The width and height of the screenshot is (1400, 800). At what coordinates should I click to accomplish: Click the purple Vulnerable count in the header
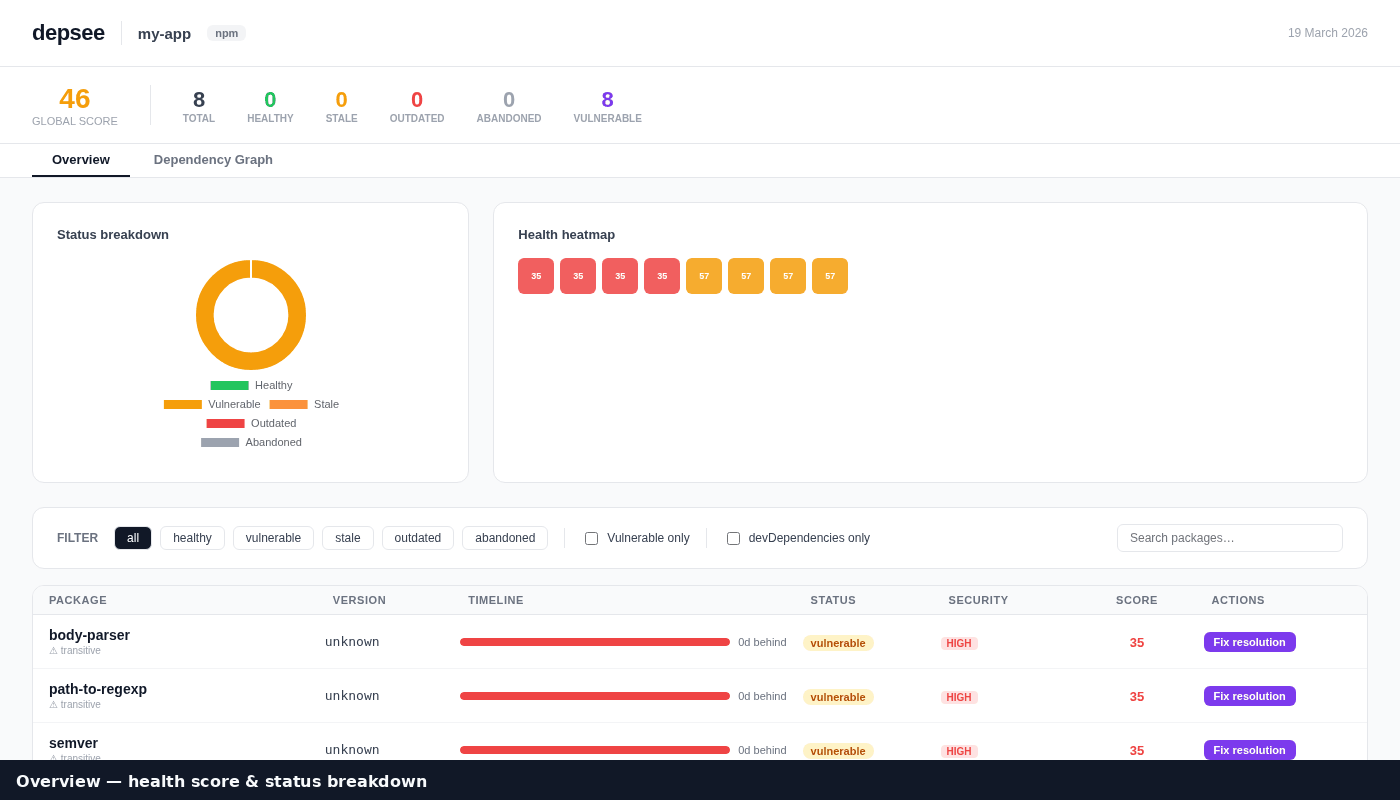[607, 100]
